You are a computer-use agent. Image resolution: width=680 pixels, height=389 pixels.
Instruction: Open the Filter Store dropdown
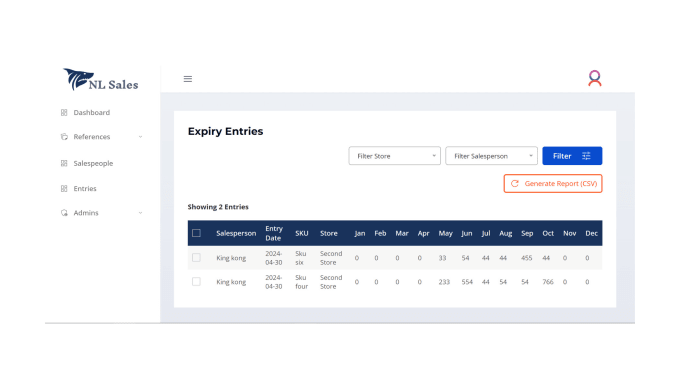click(x=394, y=156)
